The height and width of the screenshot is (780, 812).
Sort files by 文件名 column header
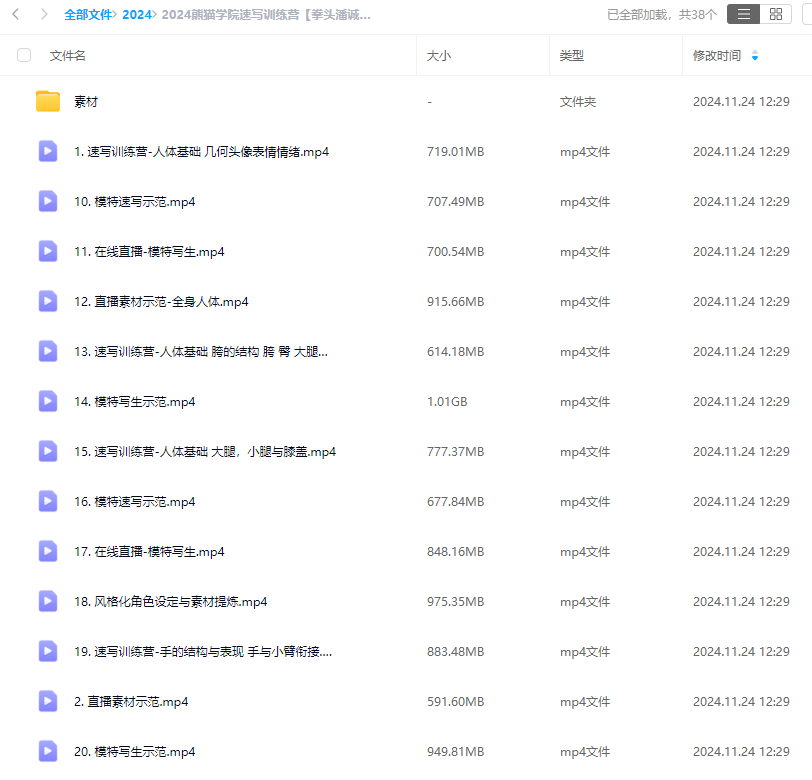pos(68,56)
